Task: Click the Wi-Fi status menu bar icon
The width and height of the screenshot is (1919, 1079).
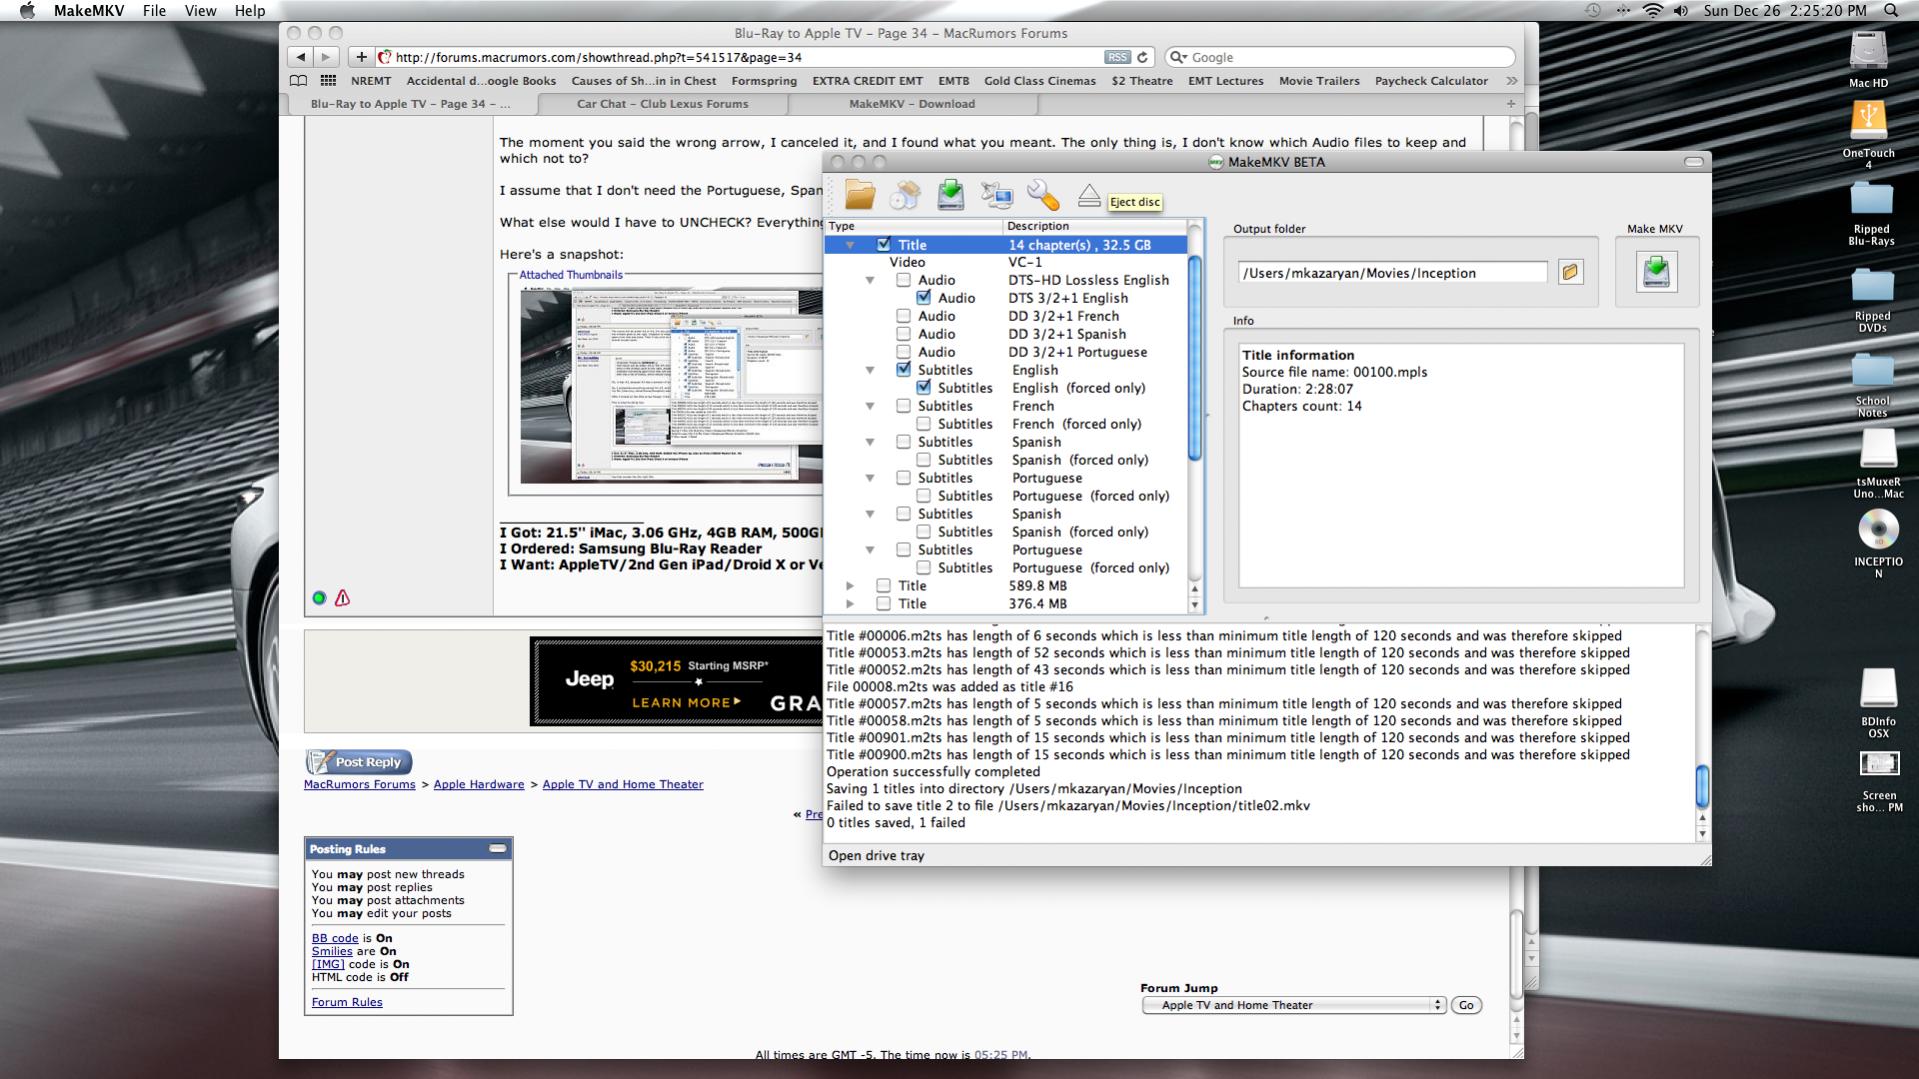Action: (x=1652, y=10)
